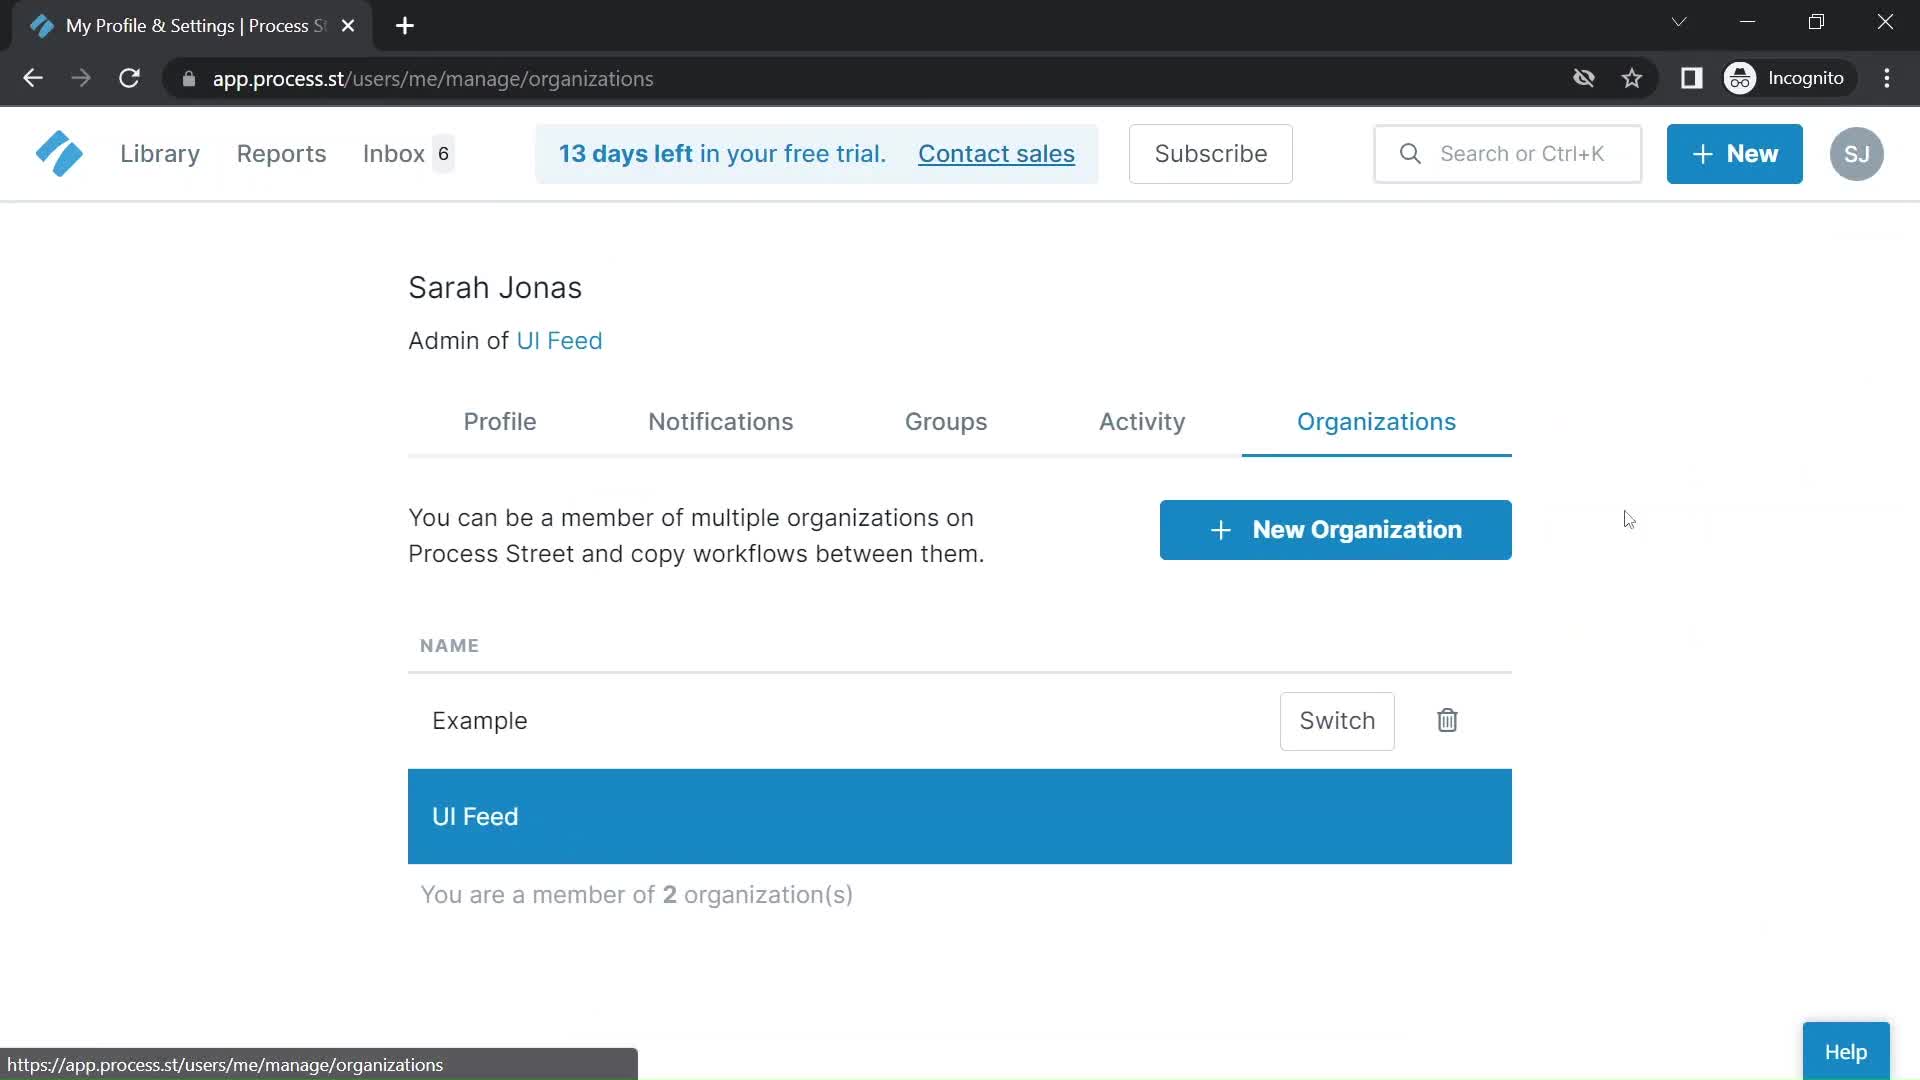Screen dimensions: 1920x1080
Task: Click the Incognito profile icon
Action: (1741, 78)
